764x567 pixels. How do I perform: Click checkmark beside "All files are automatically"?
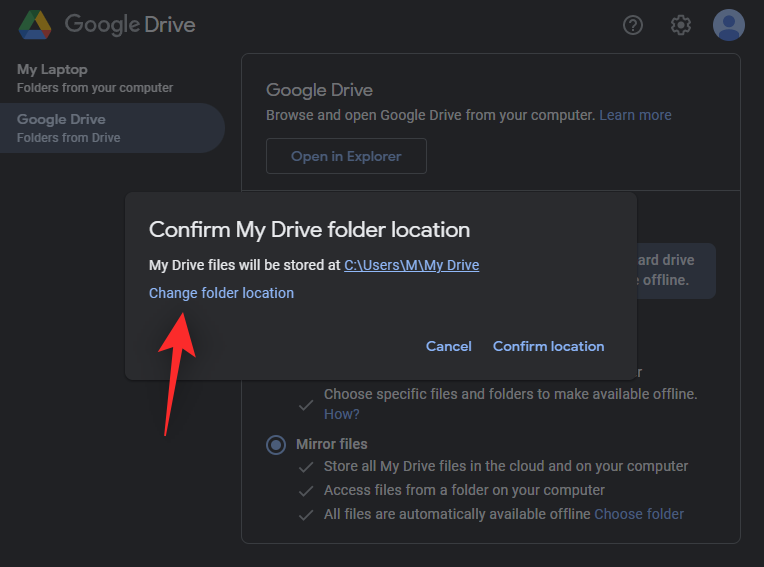[x=306, y=515]
